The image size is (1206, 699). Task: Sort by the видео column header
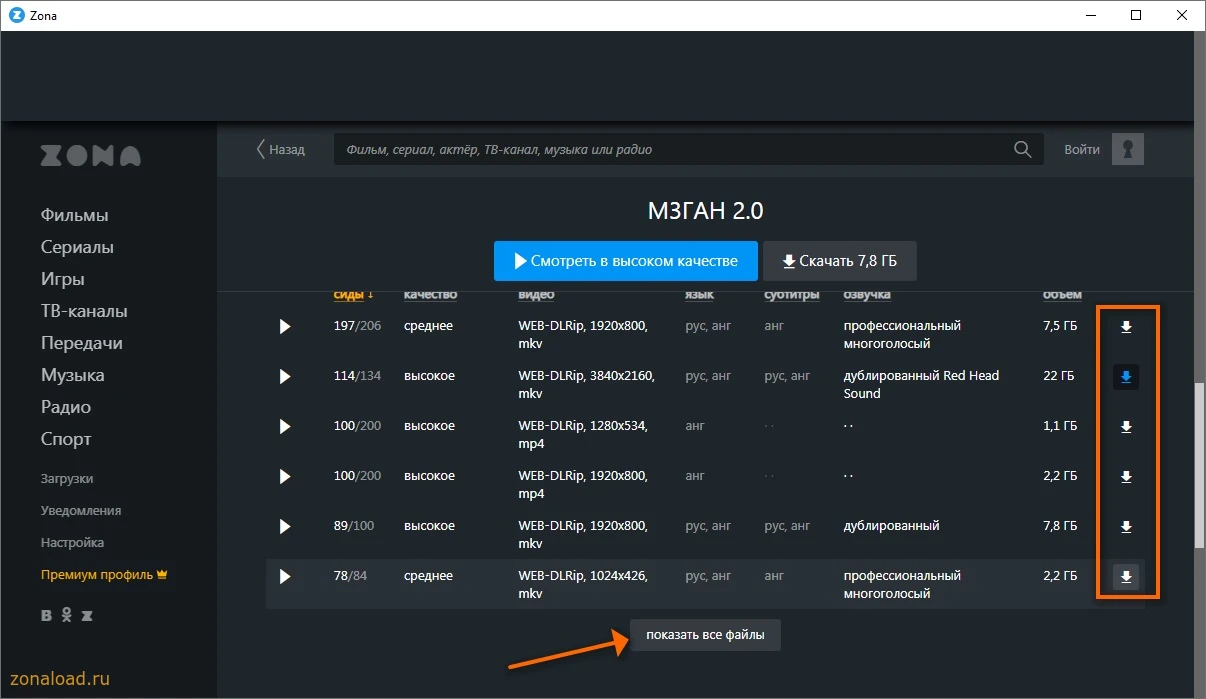pyautogui.click(x=536, y=295)
